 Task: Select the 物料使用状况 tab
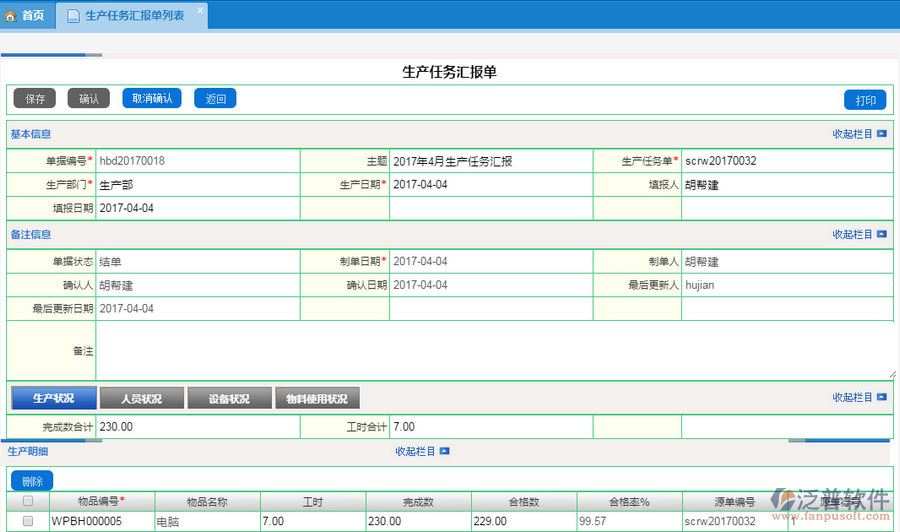point(317,398)
